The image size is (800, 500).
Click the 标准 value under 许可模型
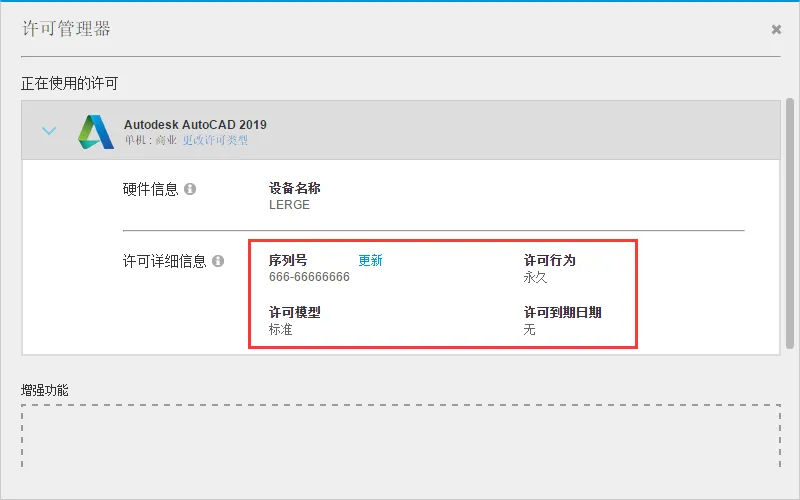click(280, 329)
